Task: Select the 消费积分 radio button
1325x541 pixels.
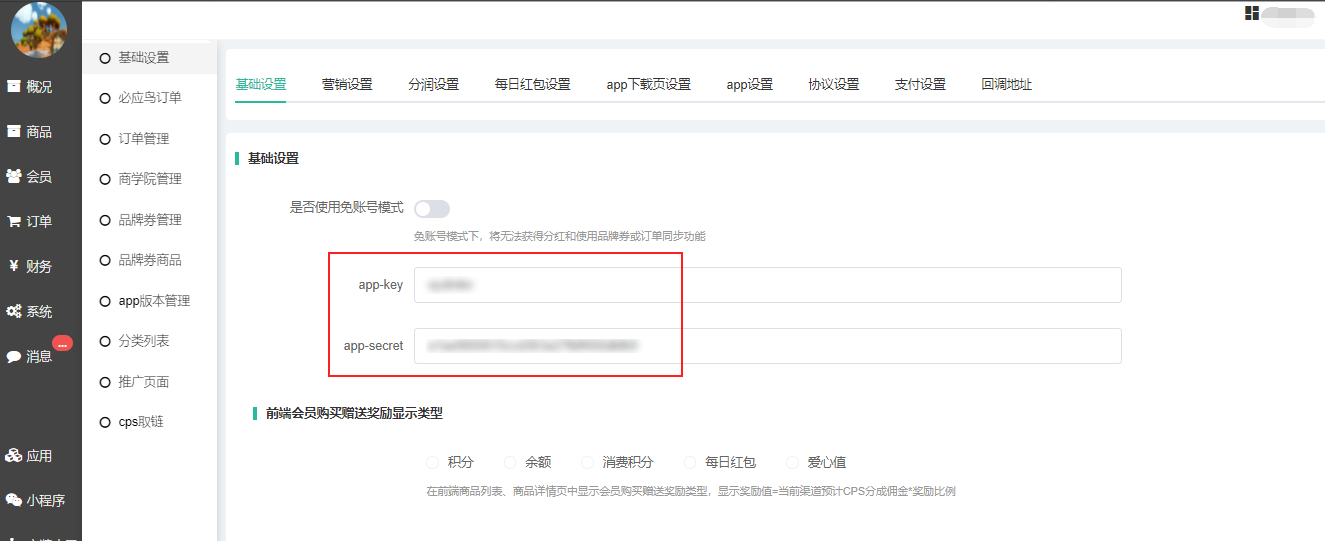Action: coord(587,462)
